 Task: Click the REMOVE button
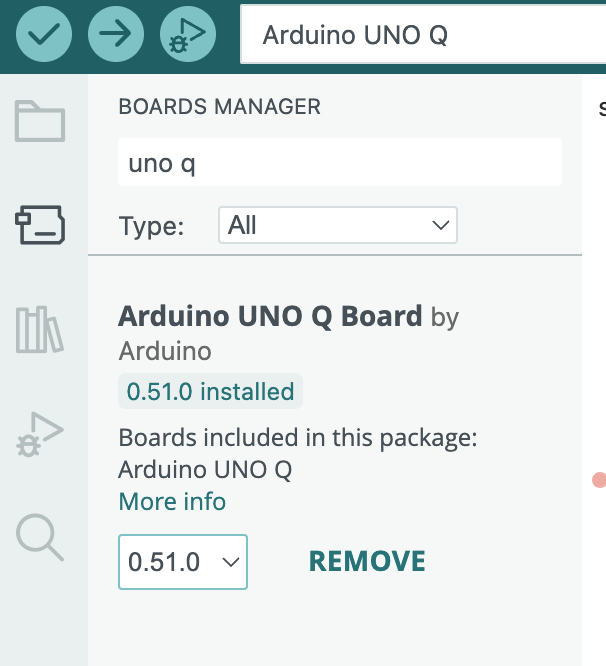[367, 562]
